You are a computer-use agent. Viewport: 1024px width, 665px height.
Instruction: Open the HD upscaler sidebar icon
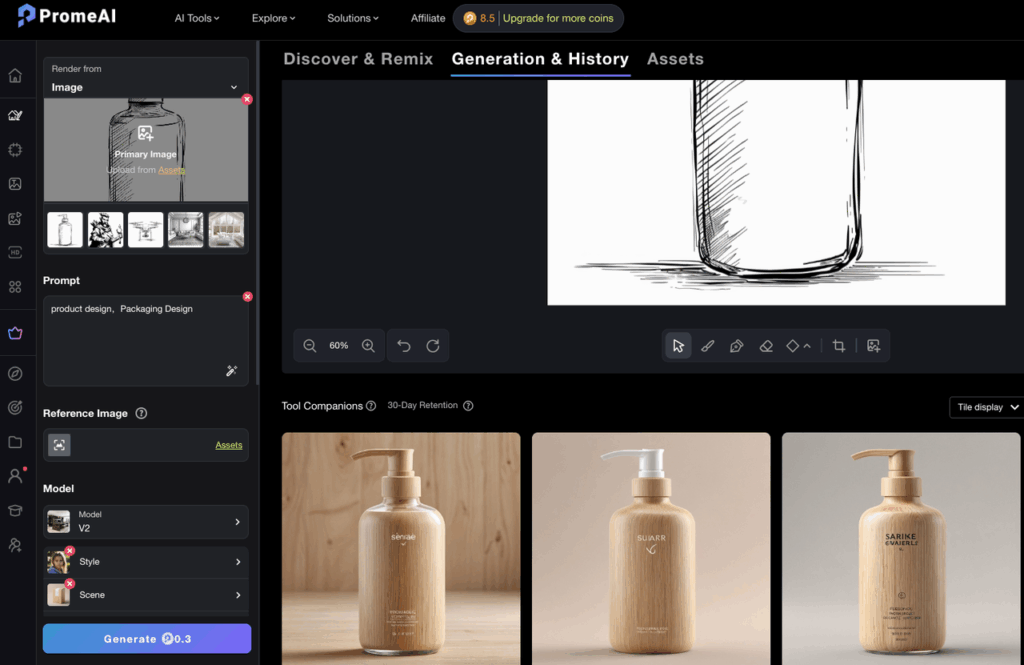[15, 252]
